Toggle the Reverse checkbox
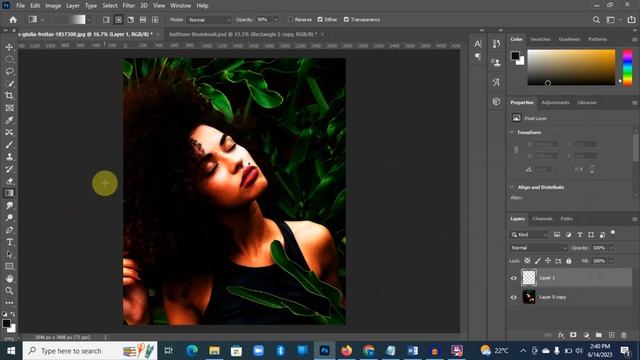Screen dimensions: 640x360 click(291, 20)
